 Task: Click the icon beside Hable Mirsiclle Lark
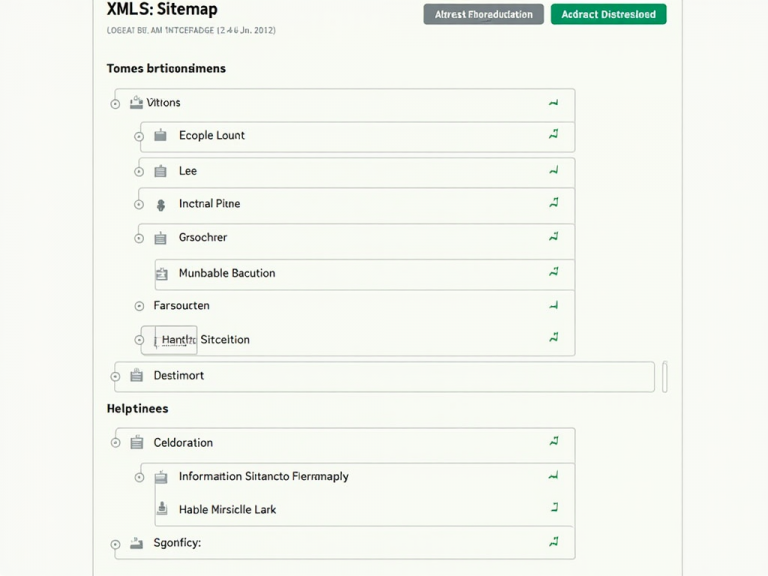[x=162, y=508]
